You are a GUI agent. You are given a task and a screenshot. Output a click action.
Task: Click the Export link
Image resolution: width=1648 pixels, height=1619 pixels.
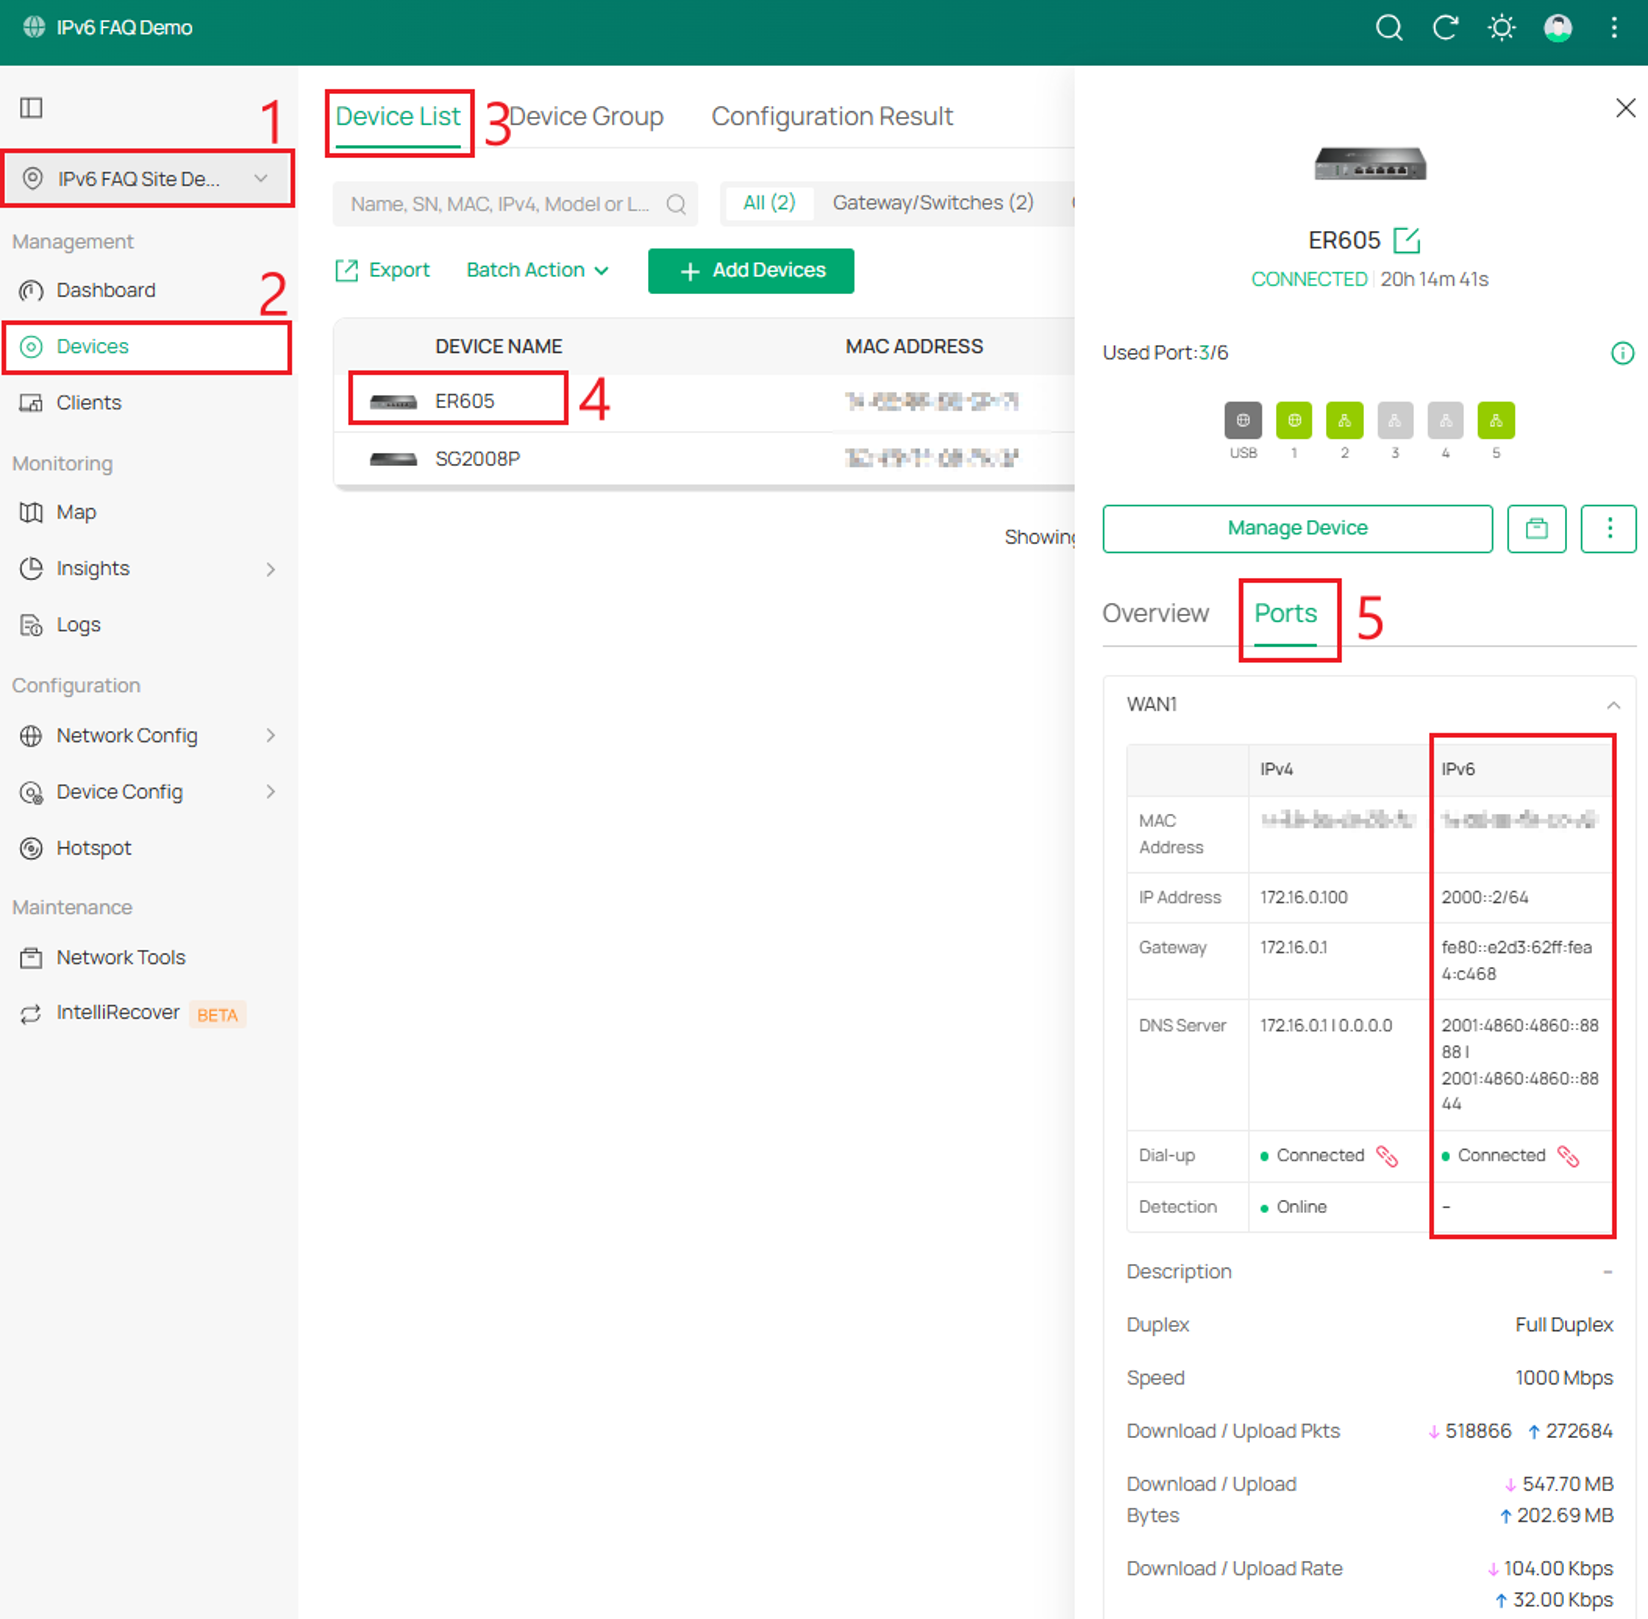[383, 270]
